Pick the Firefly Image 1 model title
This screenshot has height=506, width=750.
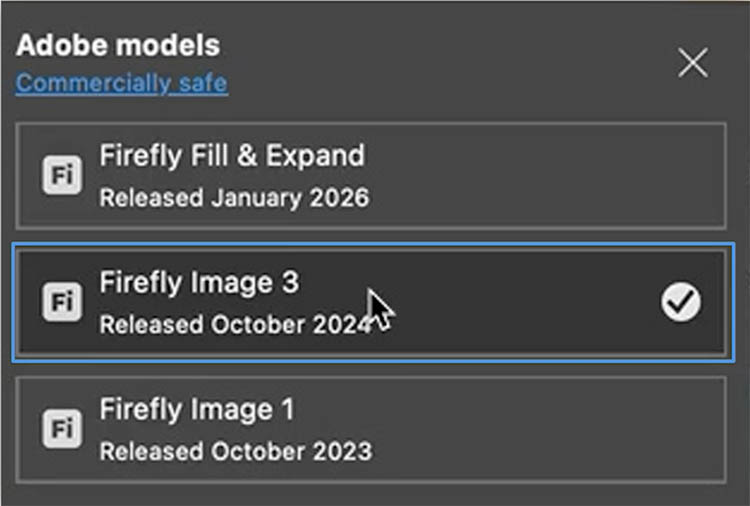(x=198, y=410)
